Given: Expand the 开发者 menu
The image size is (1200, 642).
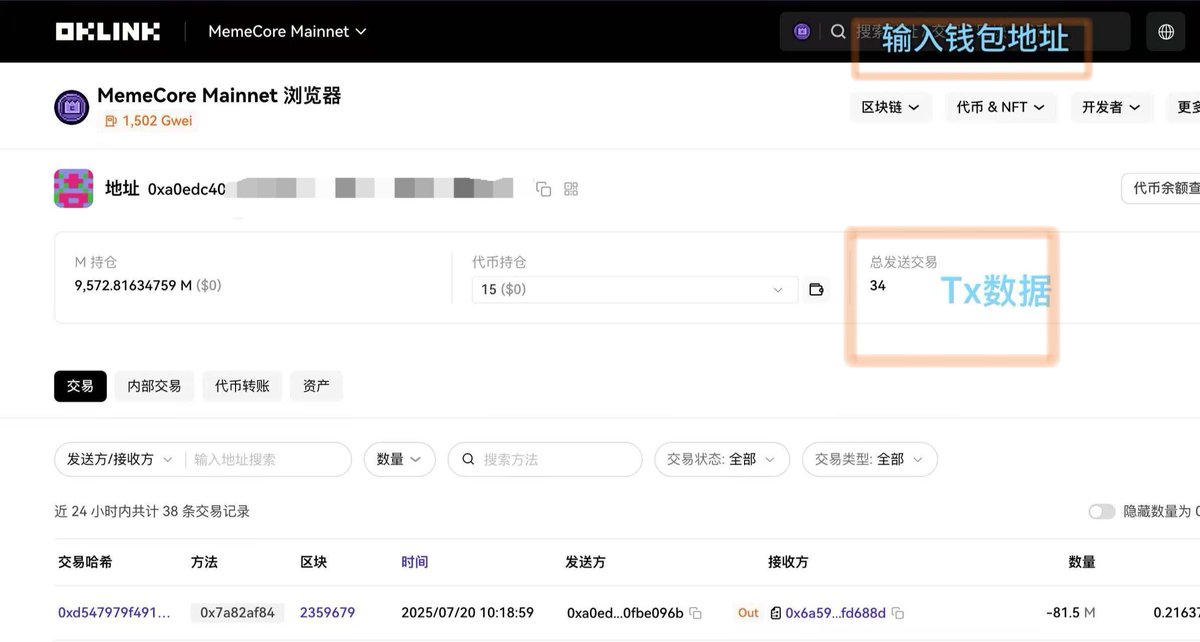Looking at the screenshot, I should (1112, 107).
